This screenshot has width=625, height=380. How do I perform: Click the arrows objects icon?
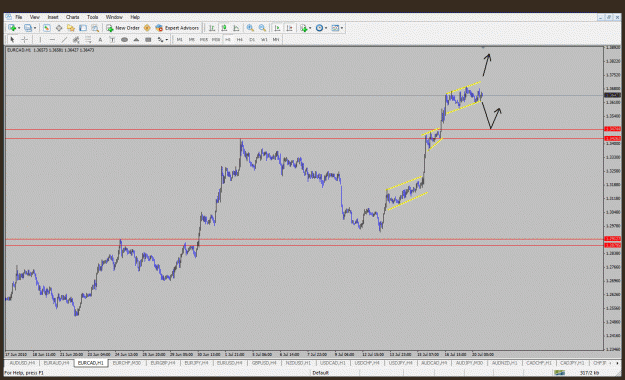(x=160, y=39)
